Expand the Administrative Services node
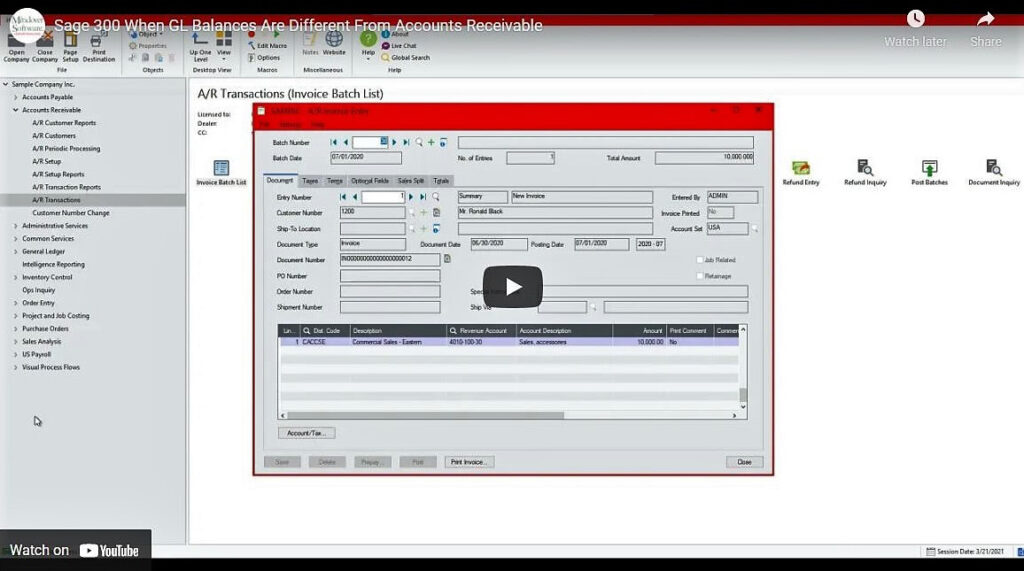Screen dimensions: 1024x571 pyautogui.click(x=16, y=226)
